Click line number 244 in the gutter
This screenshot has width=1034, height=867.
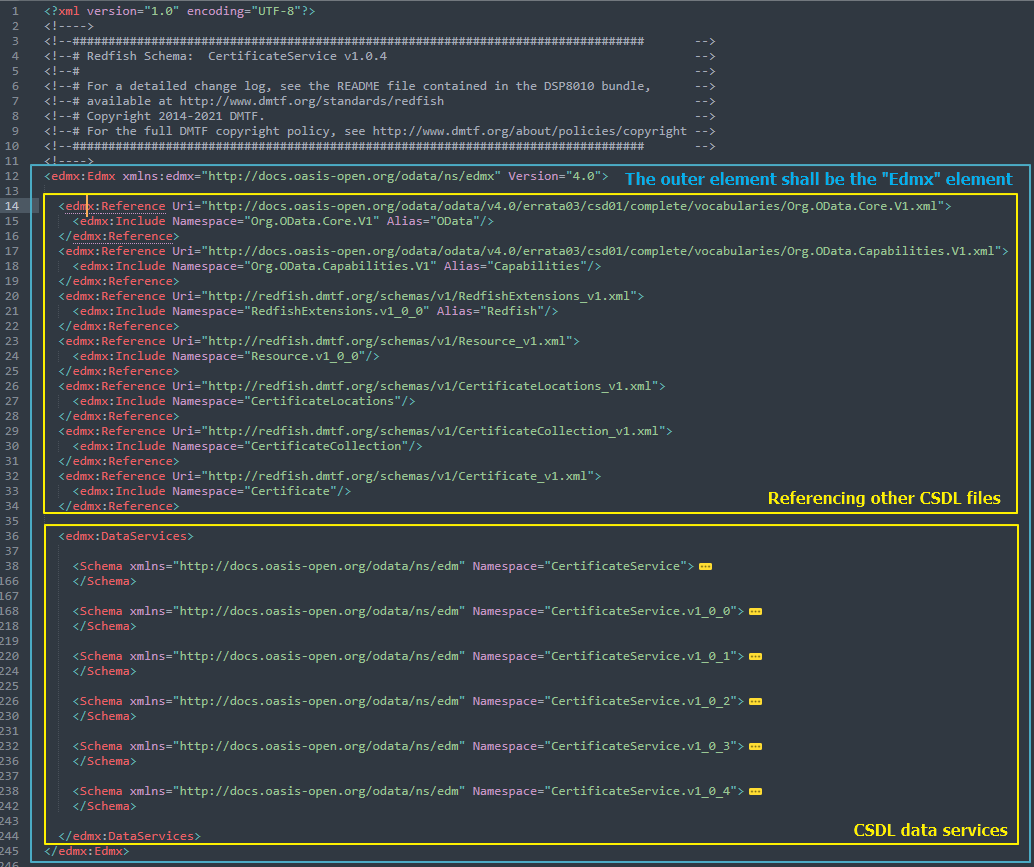(10, 836)
